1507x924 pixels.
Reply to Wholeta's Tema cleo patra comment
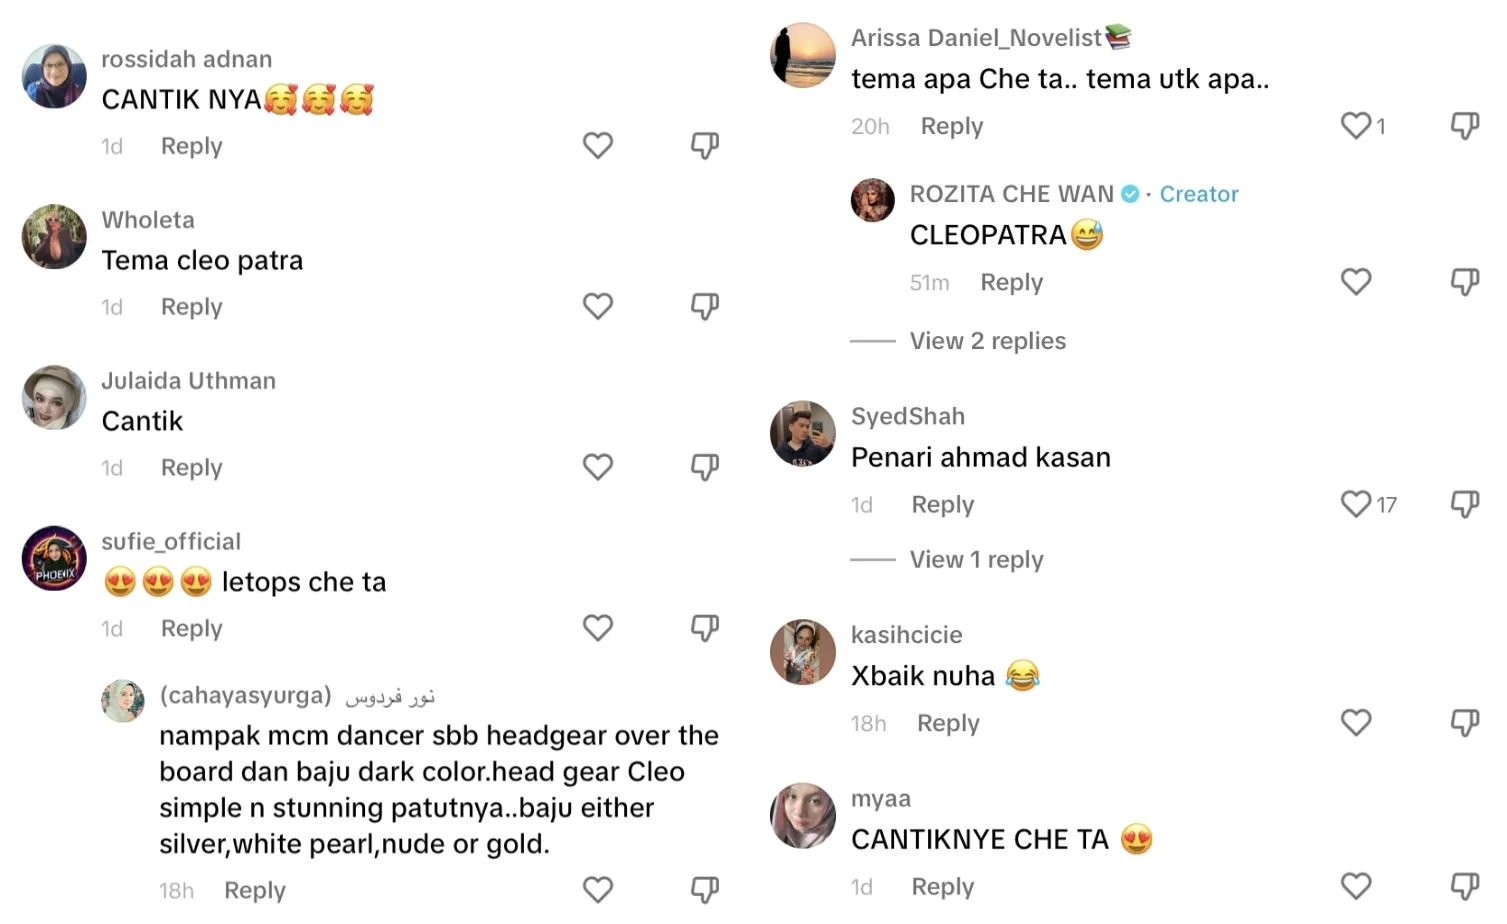pos(192,307)
